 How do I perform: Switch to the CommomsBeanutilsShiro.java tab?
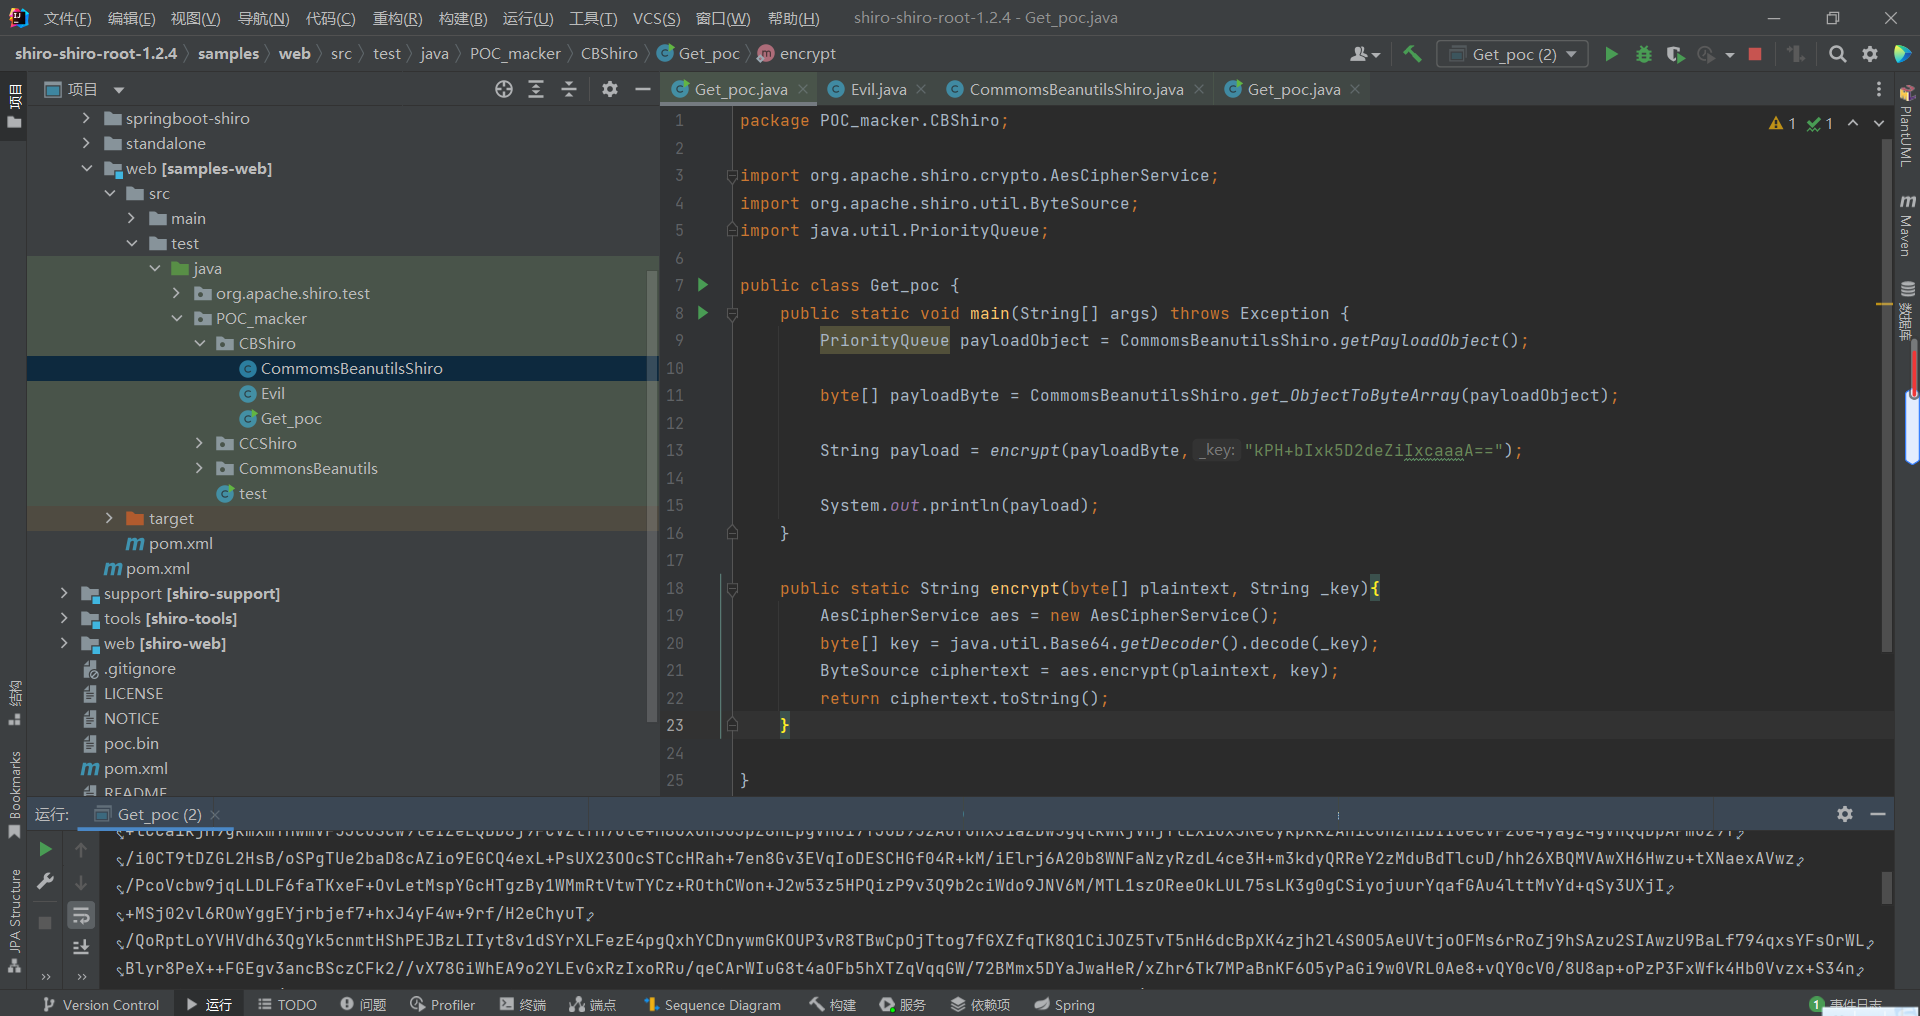click(x=1076, y=89)
